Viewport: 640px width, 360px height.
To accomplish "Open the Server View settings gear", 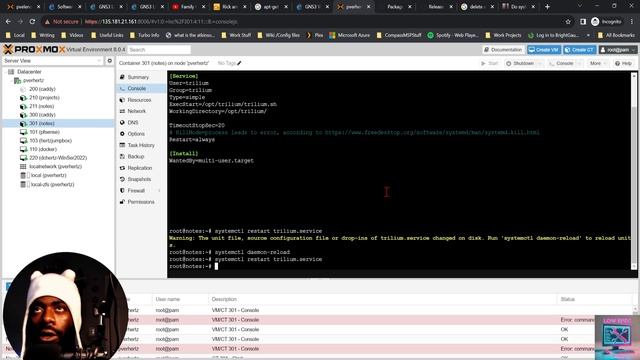I will pyautogui.click(x=109, y=61).
